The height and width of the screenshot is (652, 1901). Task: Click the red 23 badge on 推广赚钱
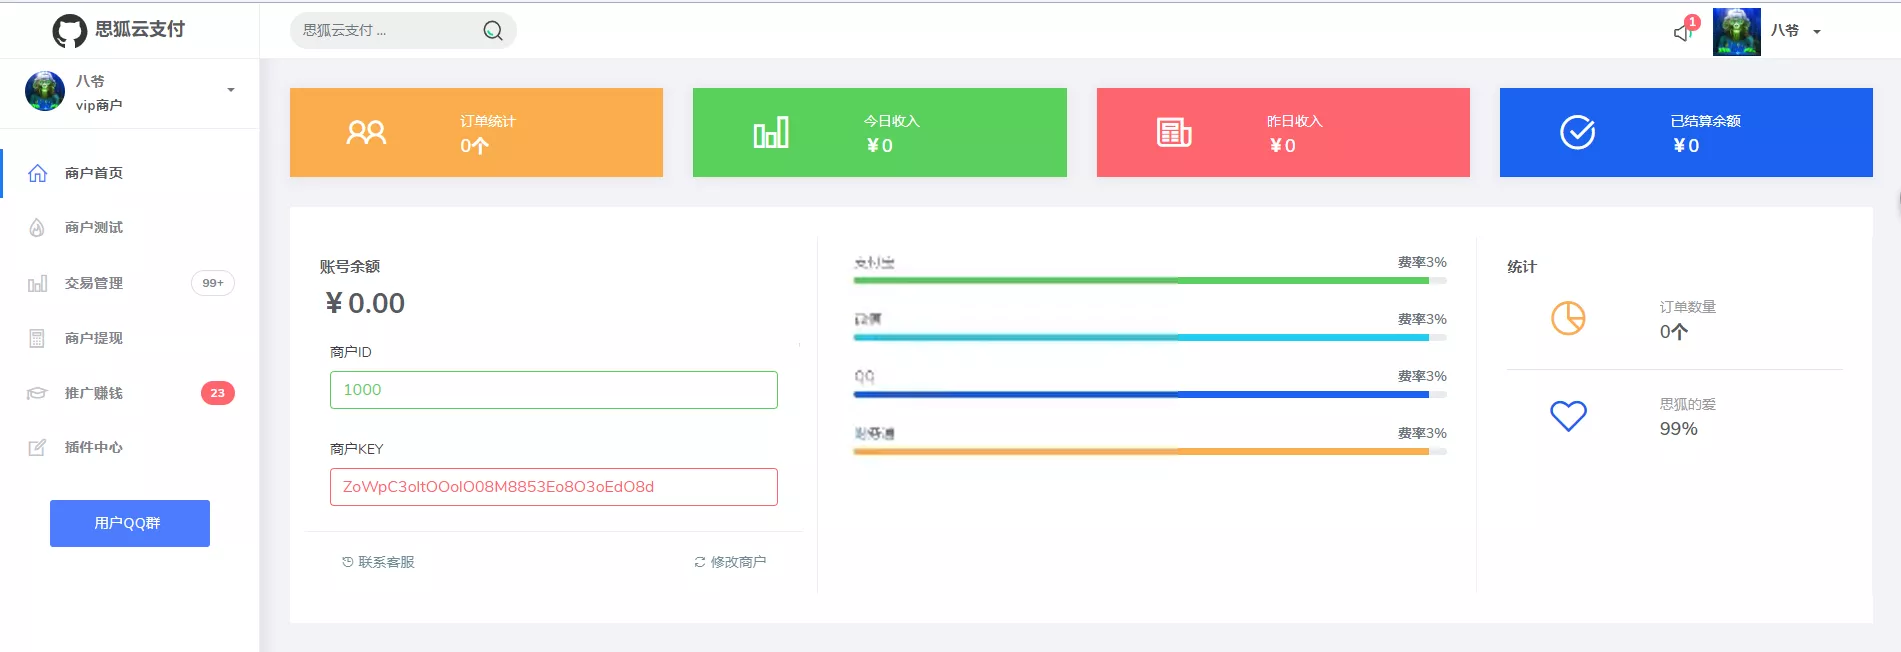coord(218,393)
